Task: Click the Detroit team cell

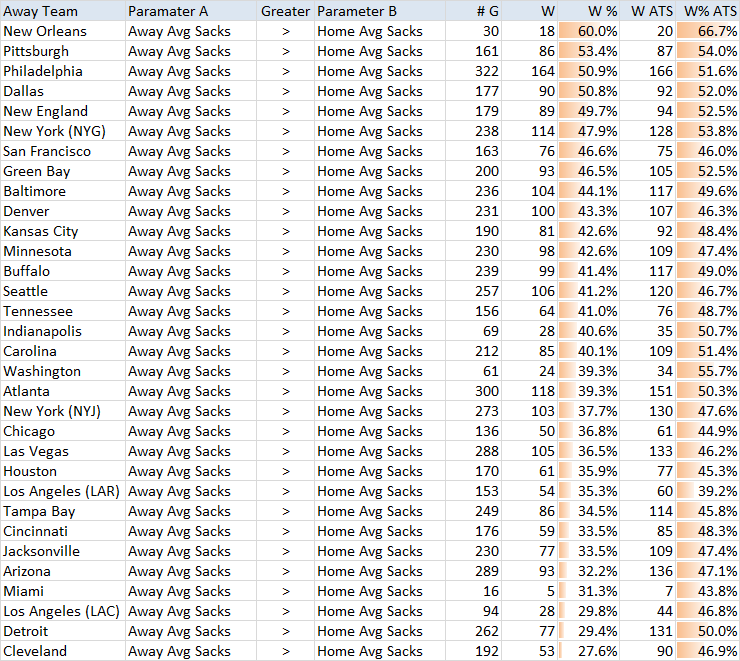Action: [x=62, y=631]
